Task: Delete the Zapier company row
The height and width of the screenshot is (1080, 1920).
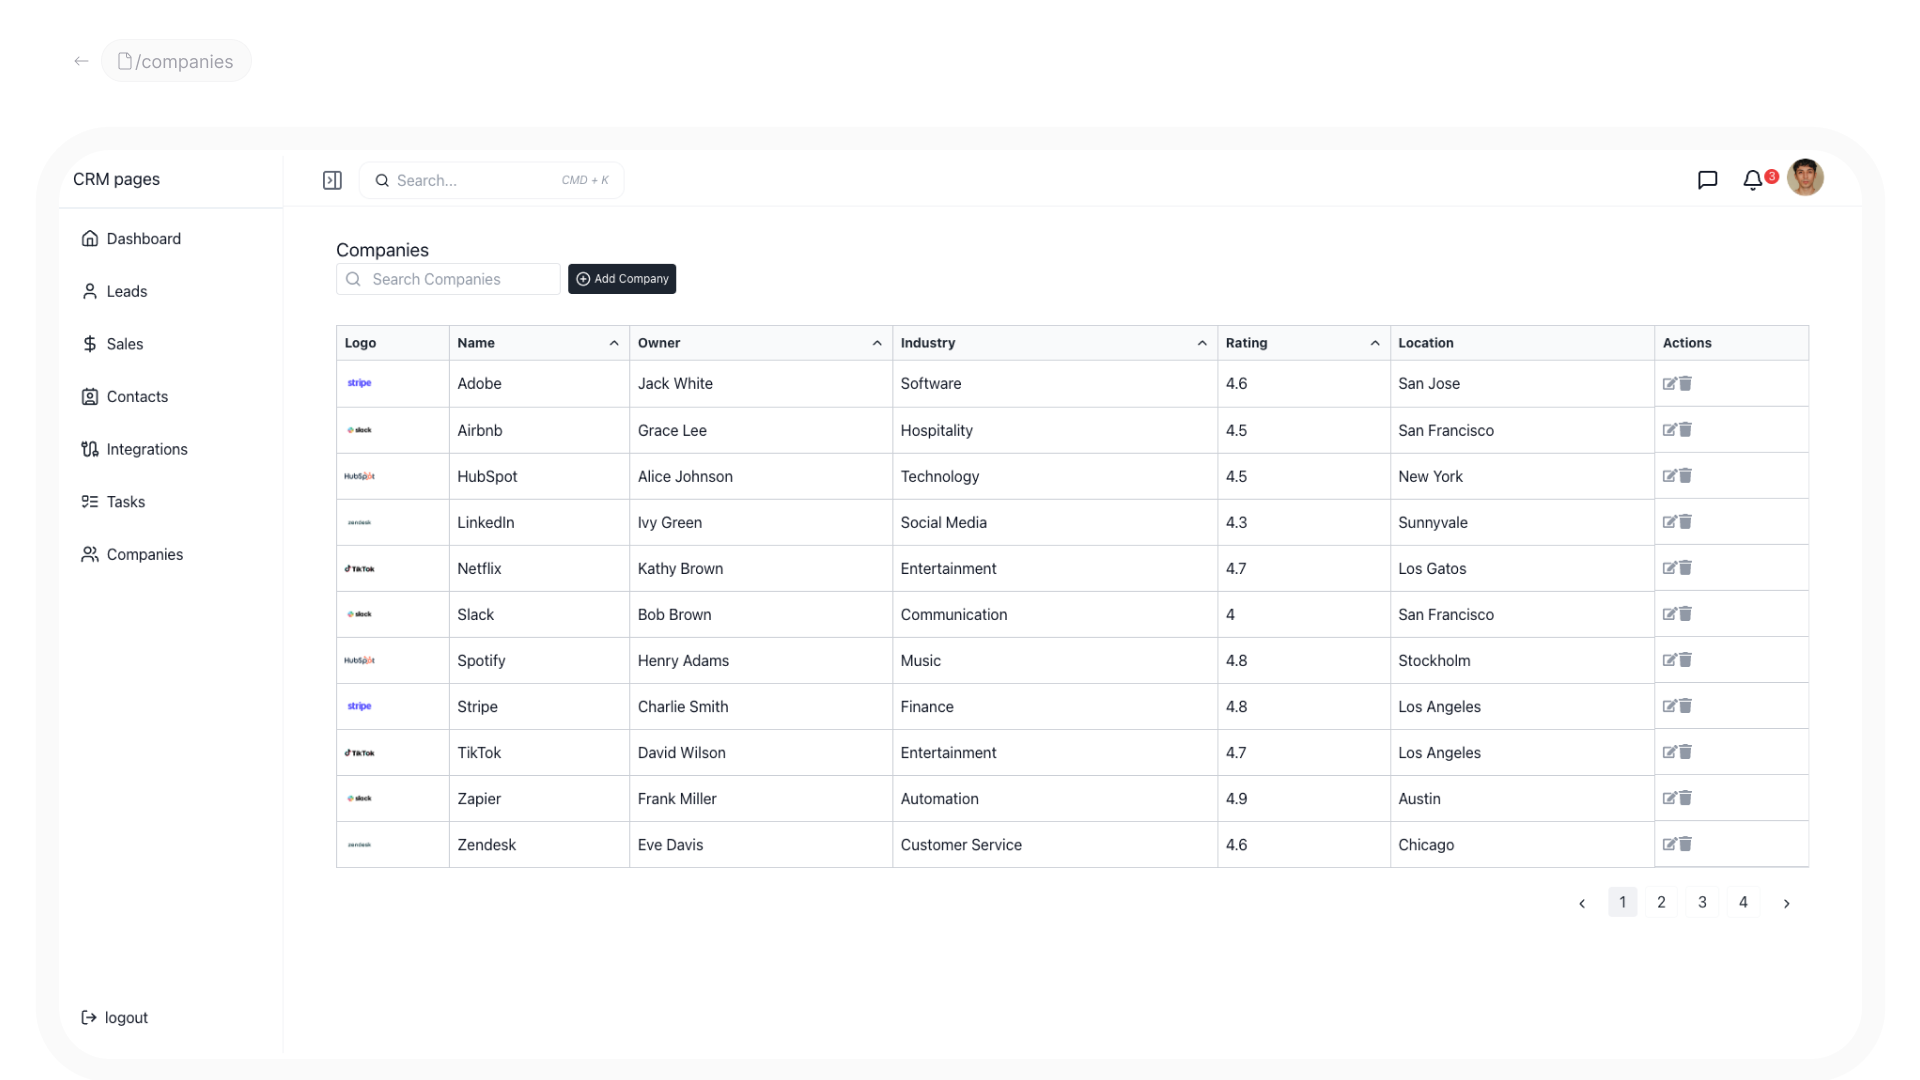Action: (x=1685, y=797)
